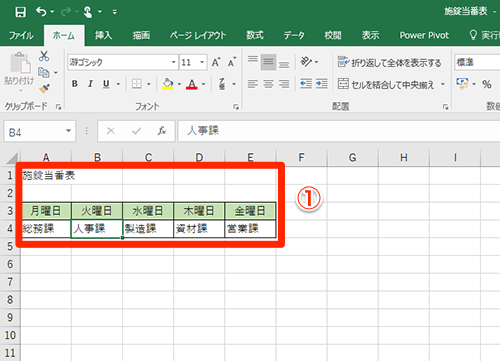Apply the yellow fill color bucket
Screen dimensions: 500x361
(x=168, y=84)
